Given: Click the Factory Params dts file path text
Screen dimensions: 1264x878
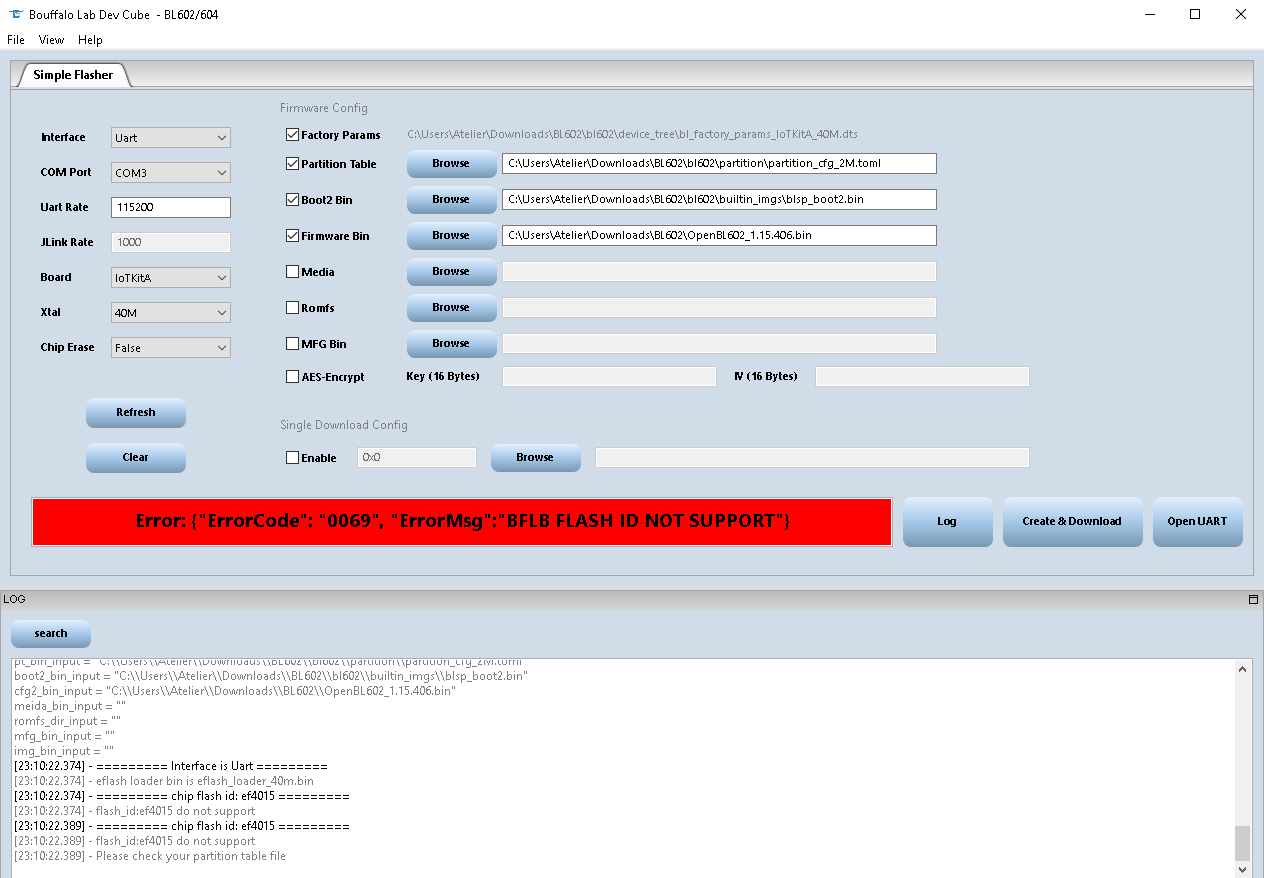Looking at the screenshot, I should pyautogui.click(x=632, y=135).
